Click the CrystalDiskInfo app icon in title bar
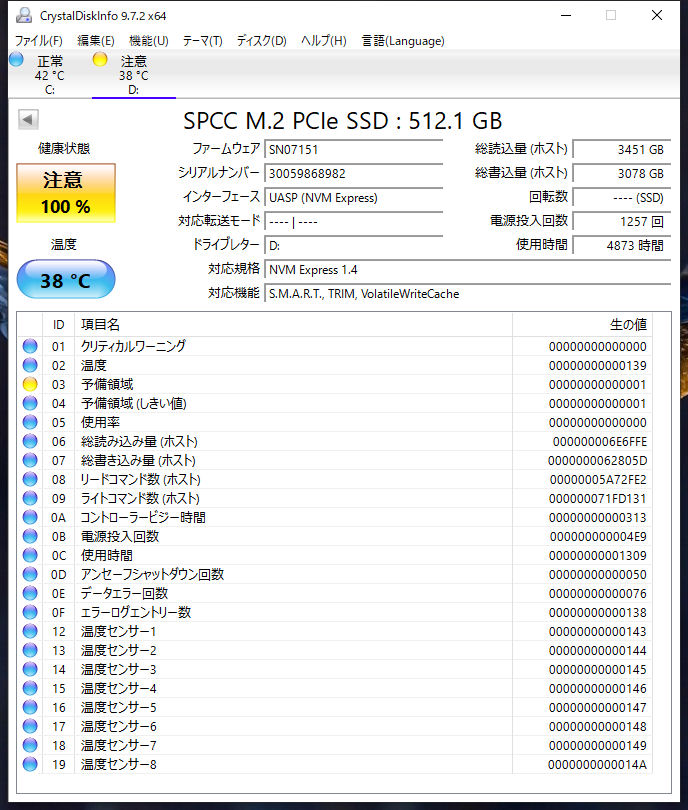Viewport: 688px width, 810px height. 24,15
